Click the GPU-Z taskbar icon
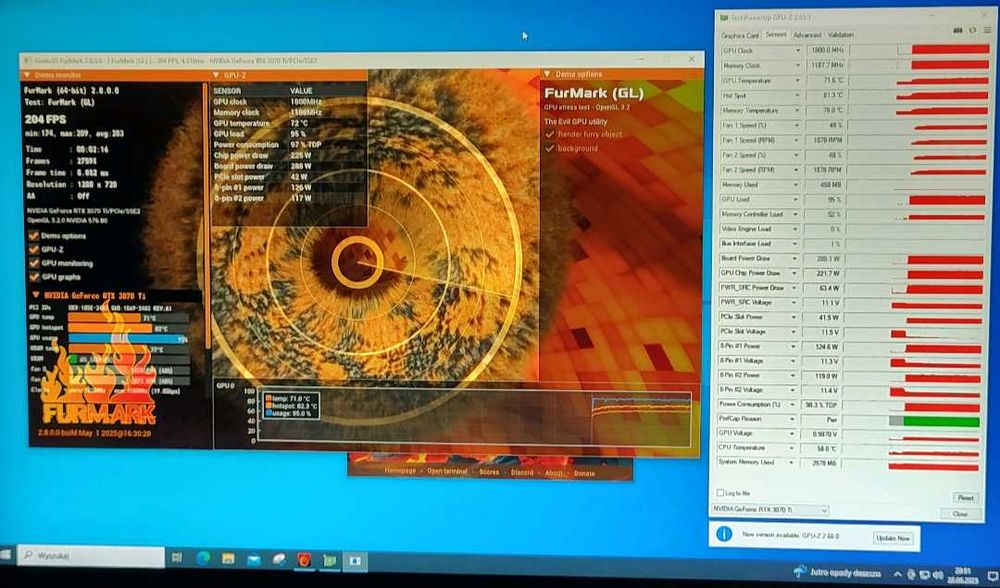The height and width of the screenshot is (588, 1000). point(330,561)
